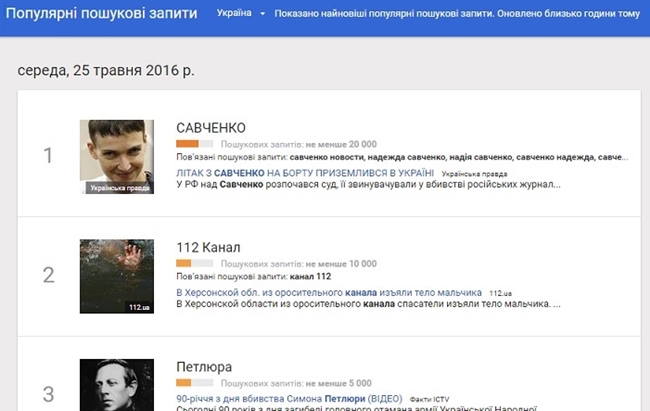The width and height of the screenshot is (650, 411).
Task: Click rank number 3
Action: tap(49, 394)
